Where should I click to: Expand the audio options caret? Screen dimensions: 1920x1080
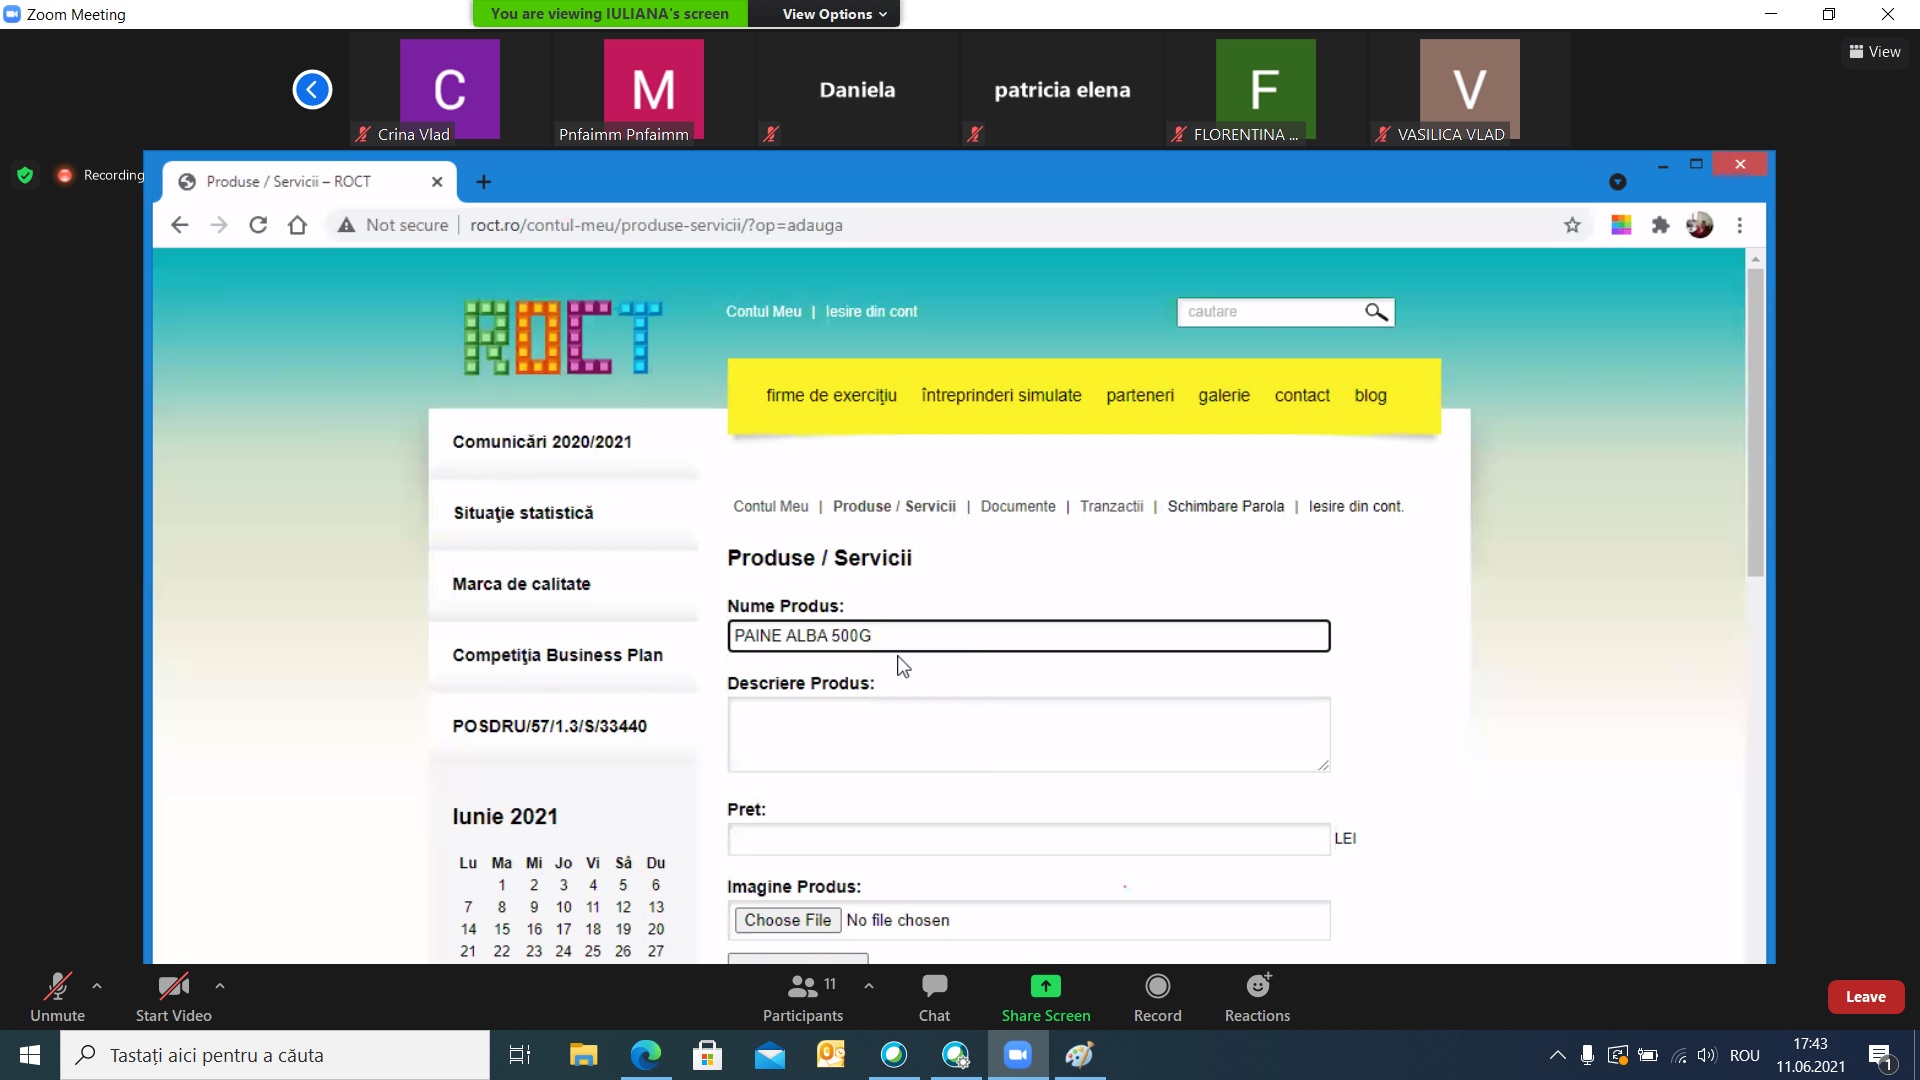coord(97,986)
